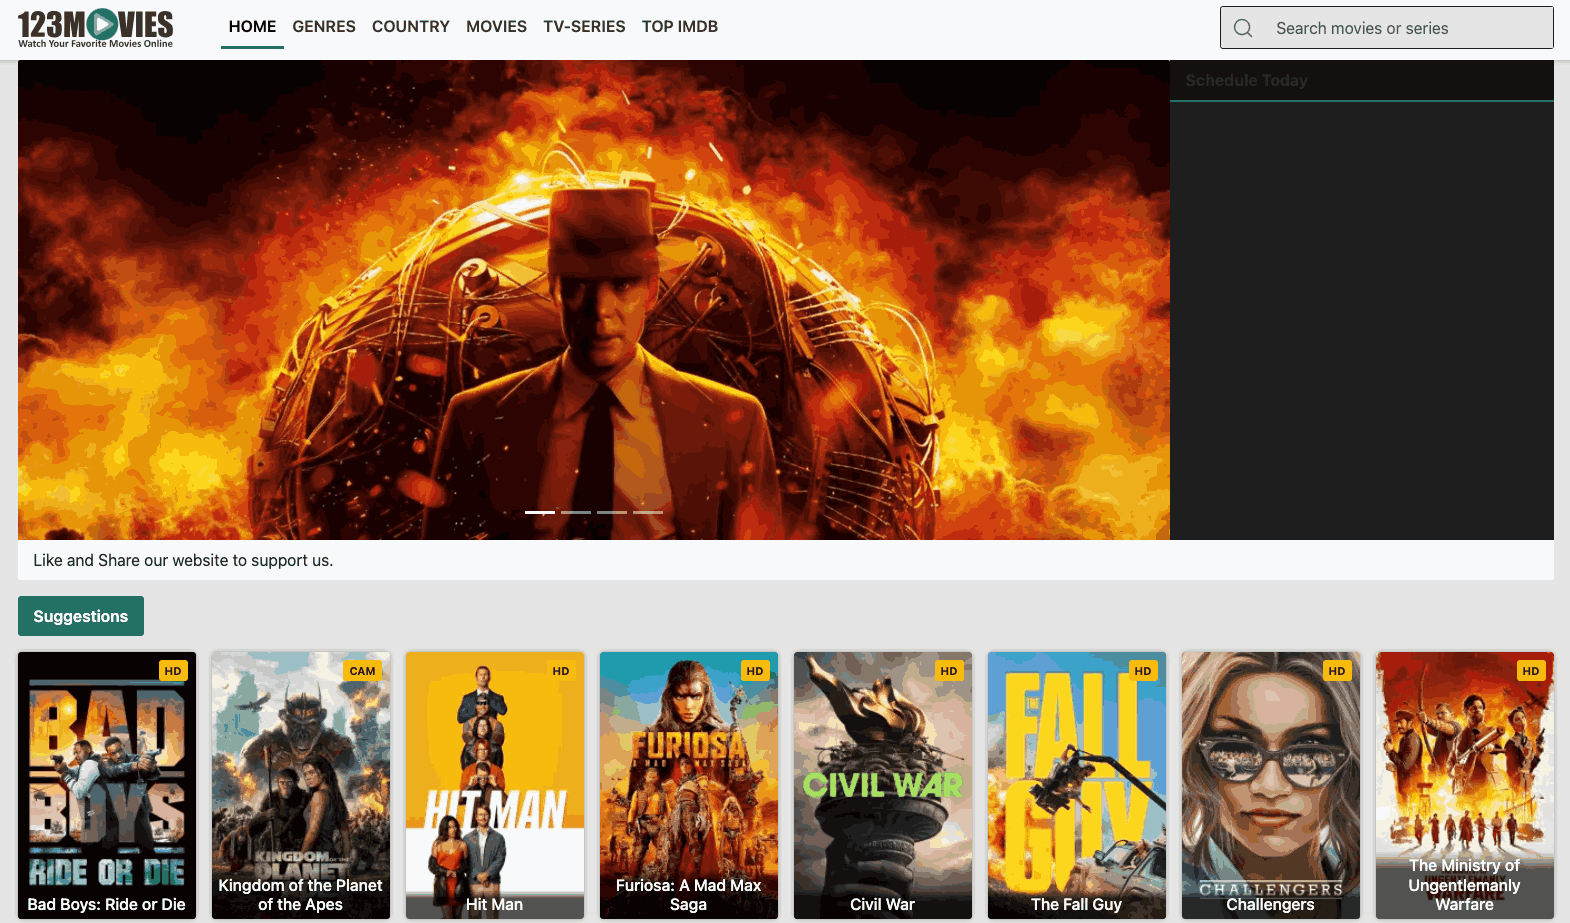Select the fourth carousel slide indicator
Image resolution: width=1570 pixels, height=923 pixels.
[648, 512]
